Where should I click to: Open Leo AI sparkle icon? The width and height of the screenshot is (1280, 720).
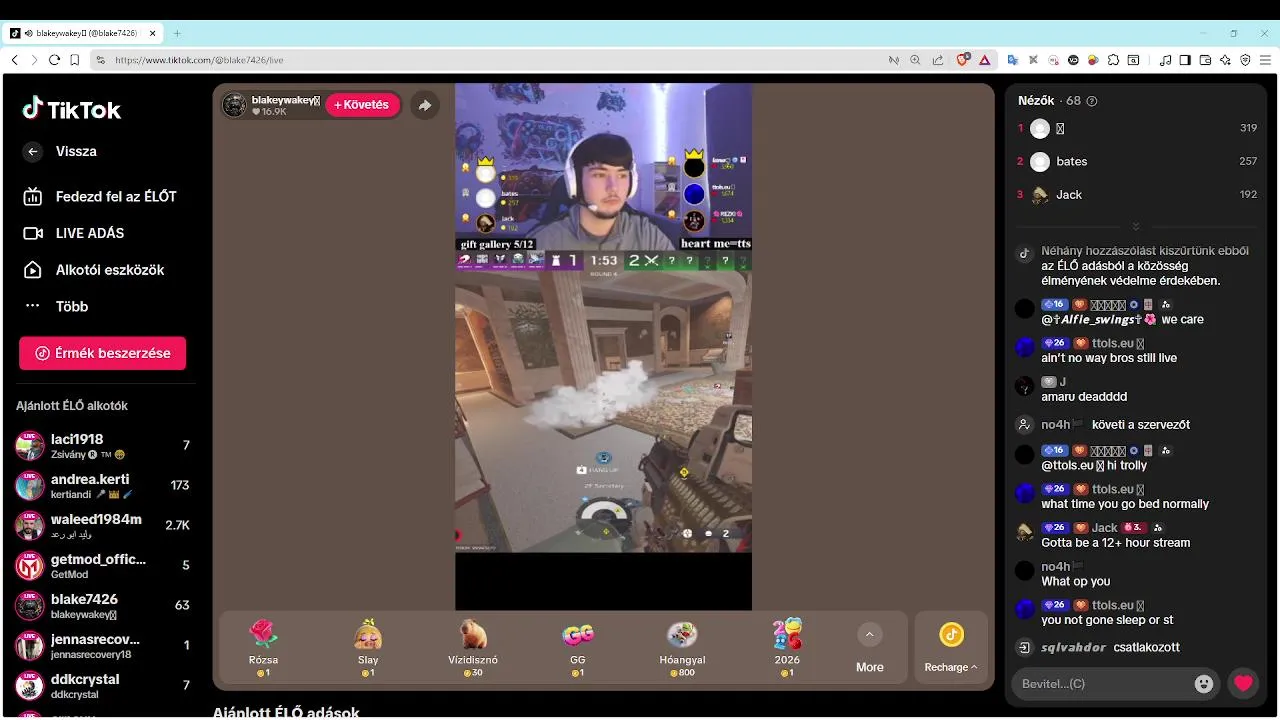1225,60
